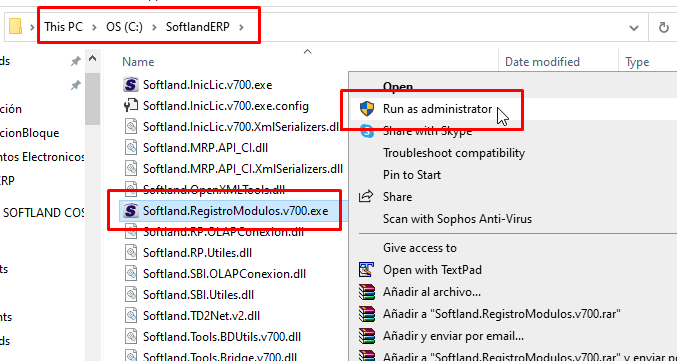The height and width of the screenshot is (361, 677).
Task: Select the file name Softland.MRP.API_CI.XmlSerializers.dll
Action: pyautogui.click(x=243, y=168)
